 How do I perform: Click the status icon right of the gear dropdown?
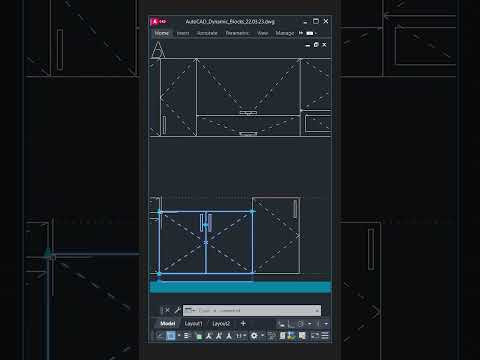[x=272, y=336]
